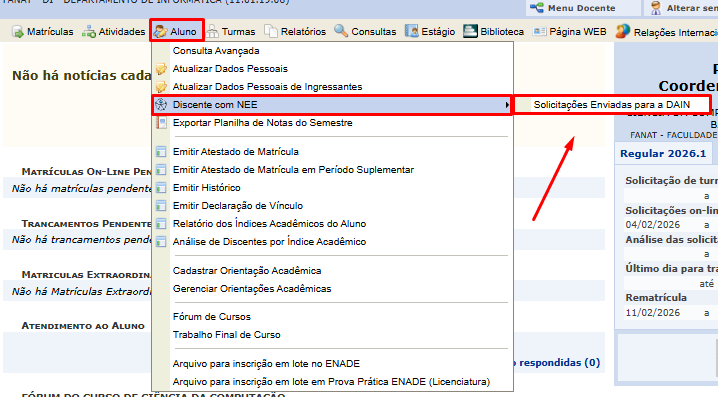Click the Alterar senha button
Image resolution: width=718 pixels, height=397 pixels.
coord(681,8)
